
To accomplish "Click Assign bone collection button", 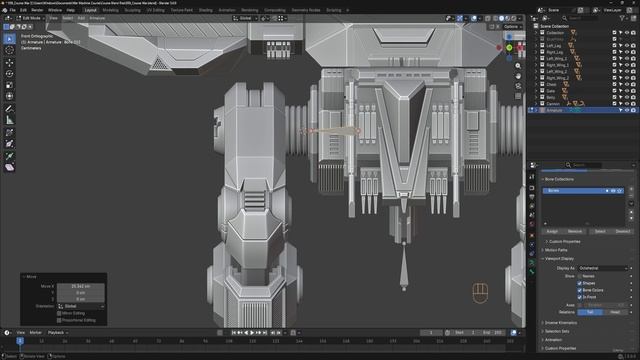I will click(552, 231).
